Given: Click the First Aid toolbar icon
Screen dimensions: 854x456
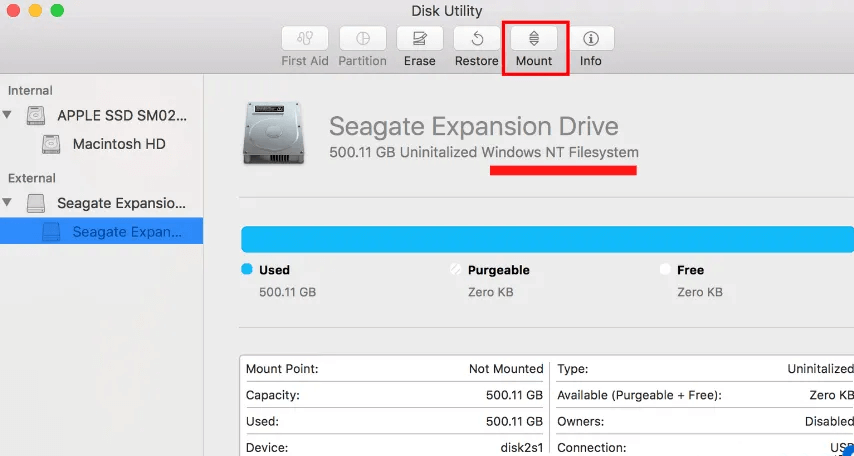Looking at the screenshot, I should (305, 39).
